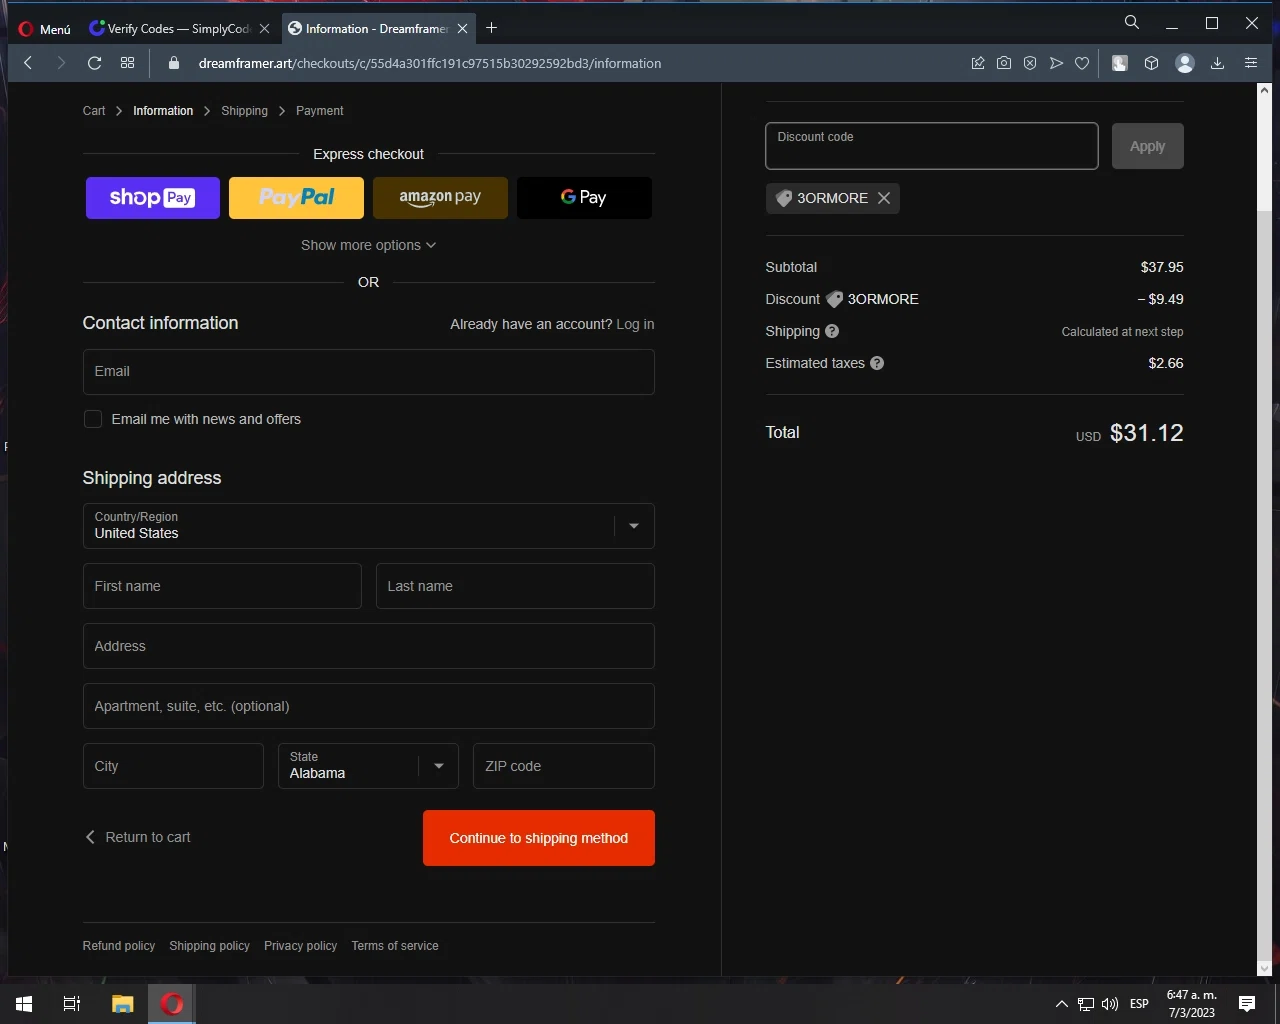Image resolution: width=1280 pixels, height=1024 pixels.
Task: Open the Opera Menú button
Action: point(45,29)
